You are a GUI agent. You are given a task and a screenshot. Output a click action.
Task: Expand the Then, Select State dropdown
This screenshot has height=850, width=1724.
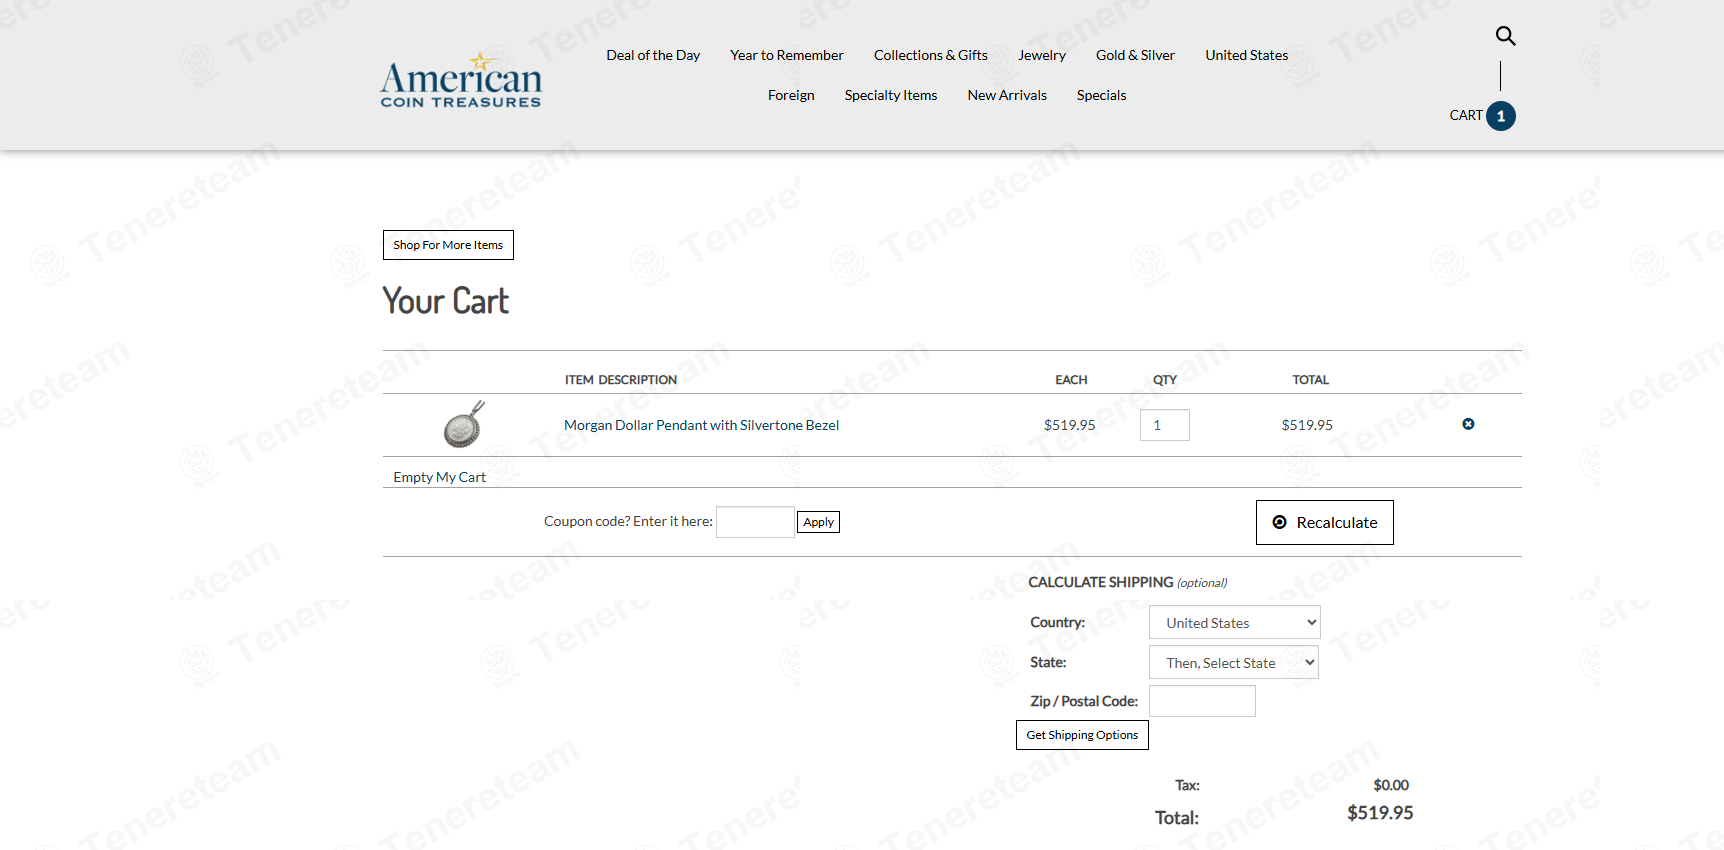(x=1234, y=662)
